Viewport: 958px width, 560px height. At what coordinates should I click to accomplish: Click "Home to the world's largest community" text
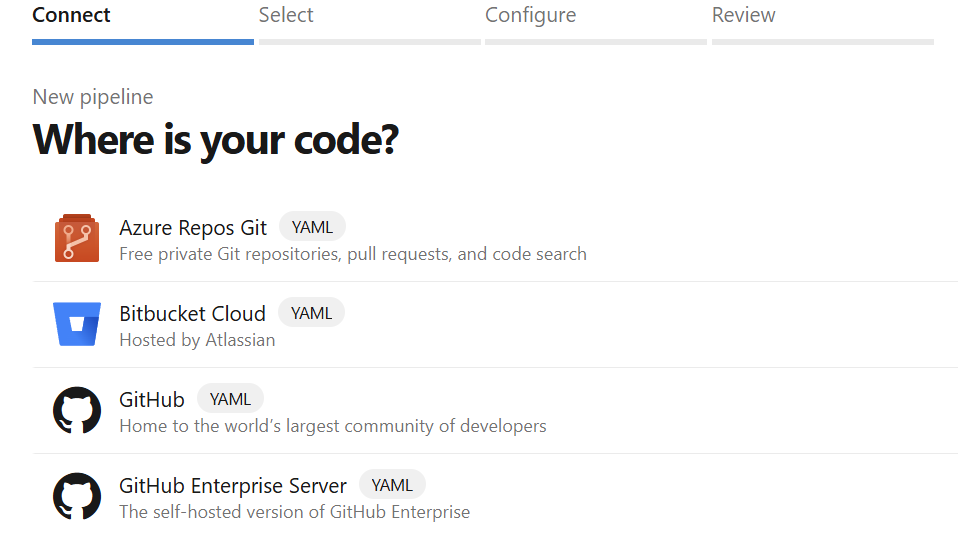coord(332,426)
